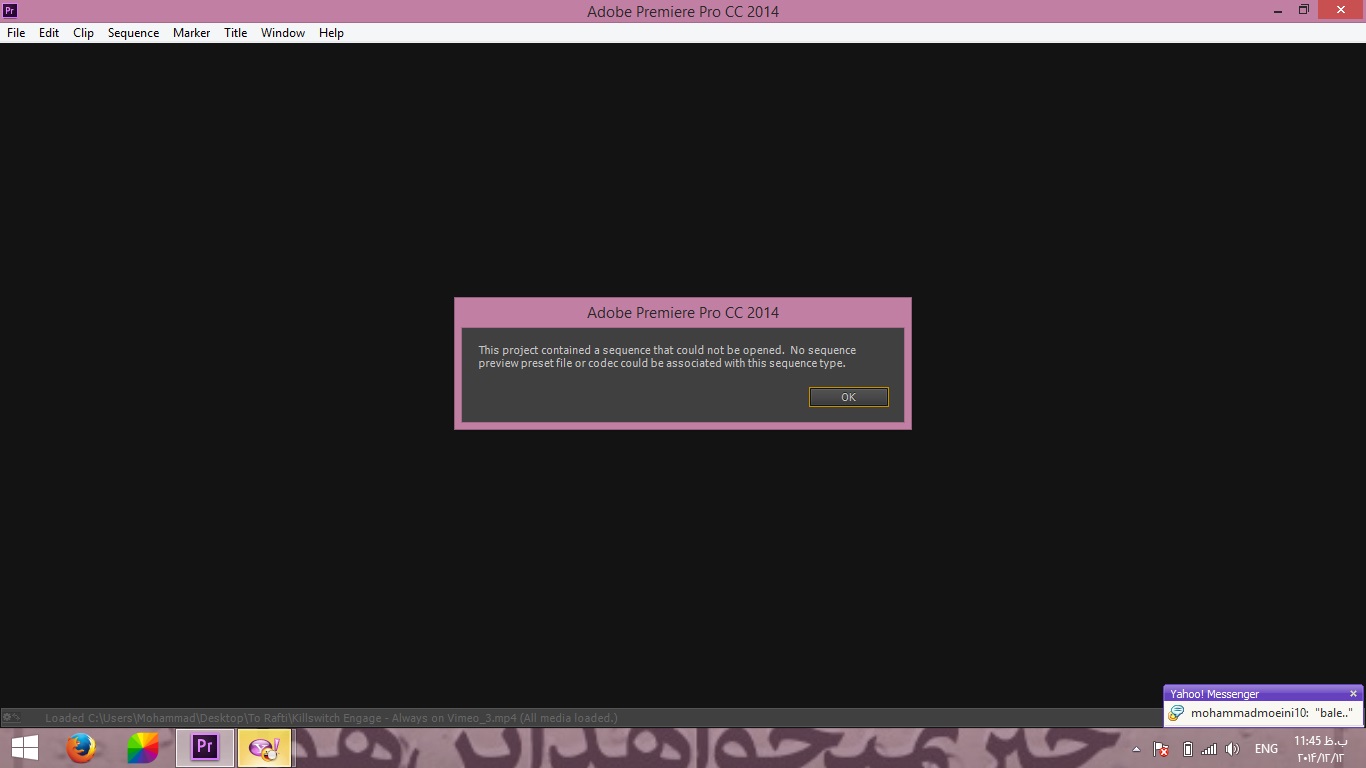The height and width of the screenshot is (768, 1366).
Task: Click the battery status tray icon
Action: (x=1187, y=749)
